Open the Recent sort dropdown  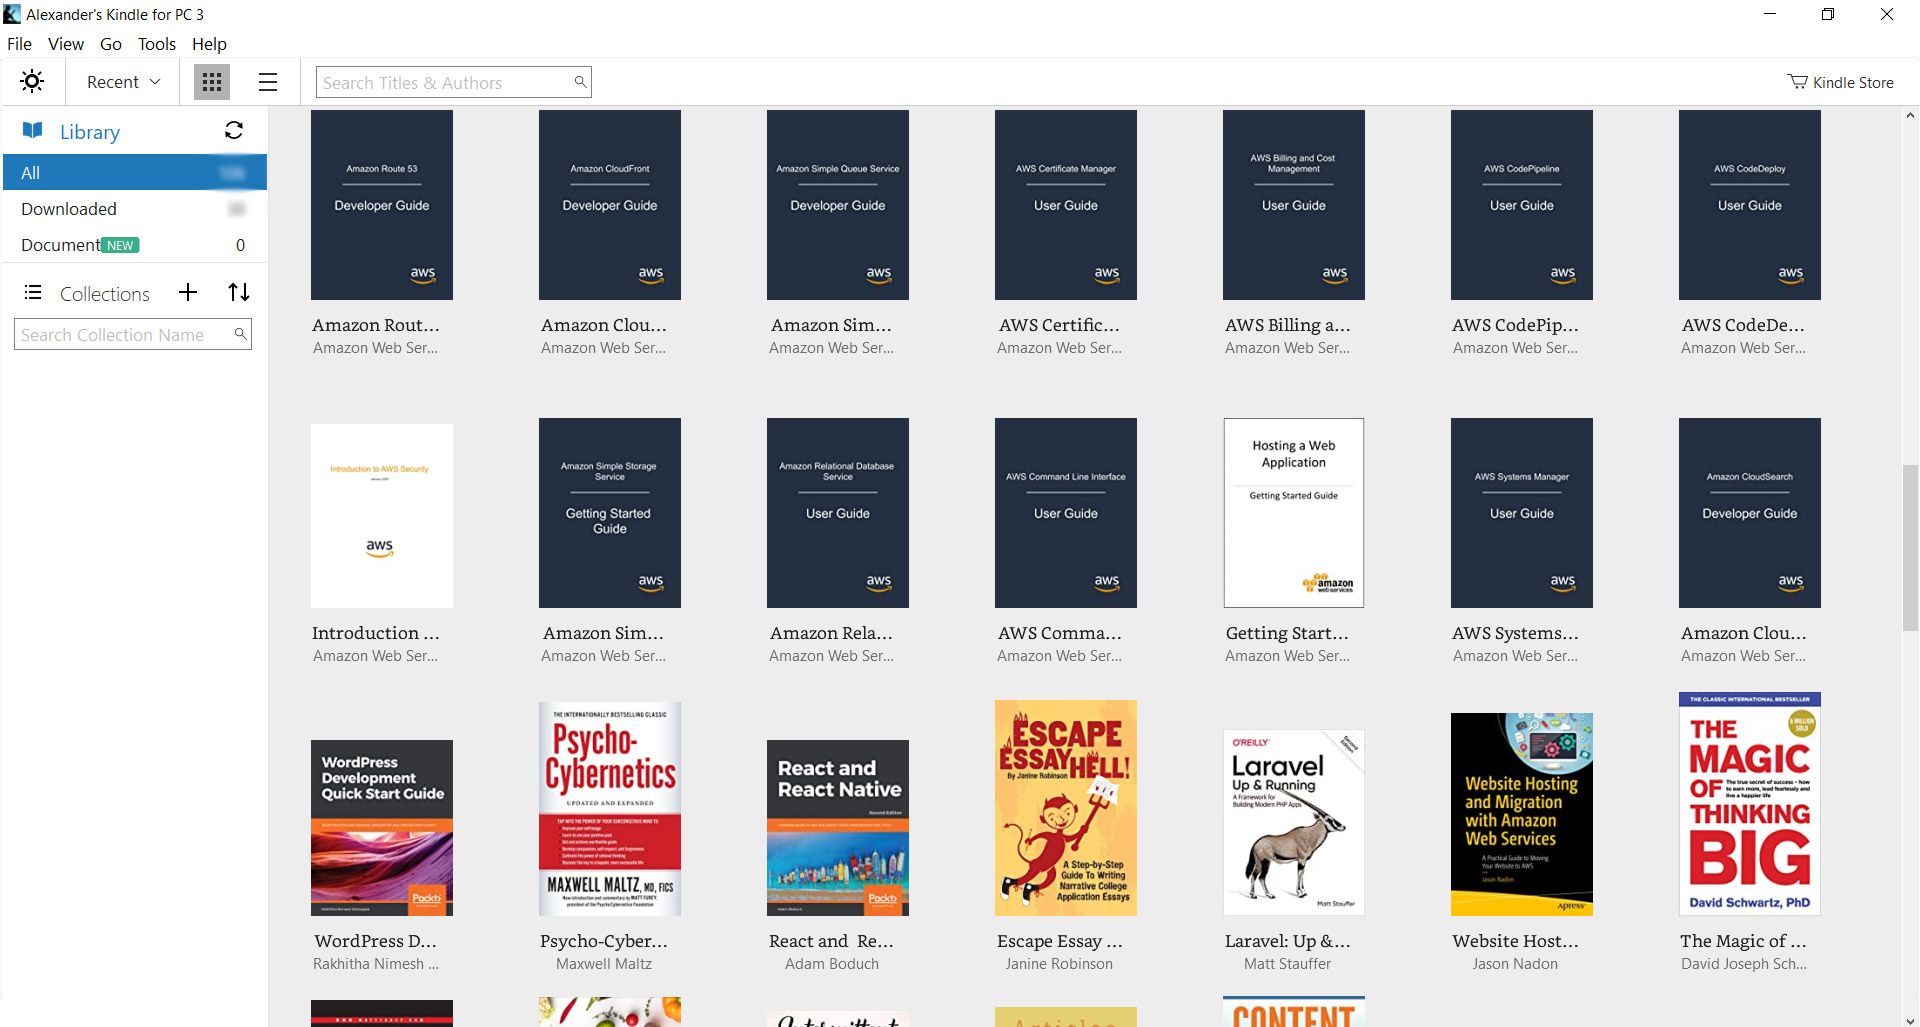point(123,82)
